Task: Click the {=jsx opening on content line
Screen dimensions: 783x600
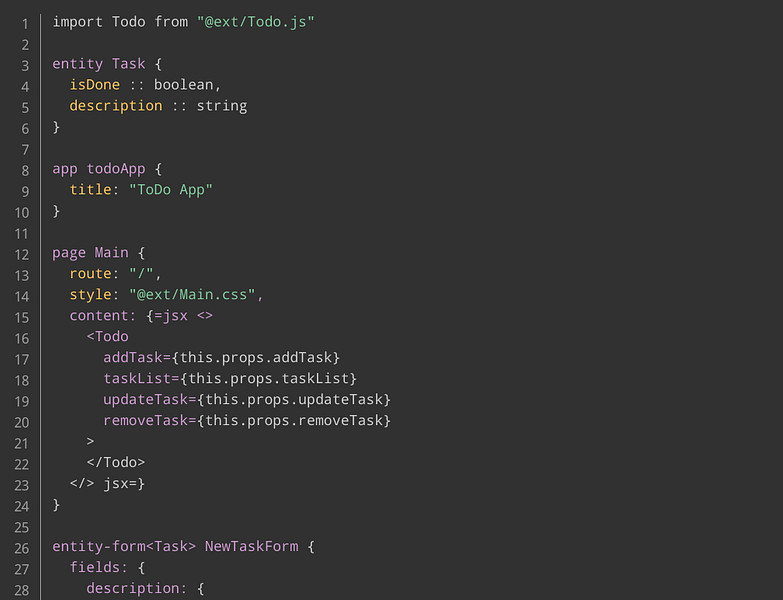Action: click(x=167, y=315)
